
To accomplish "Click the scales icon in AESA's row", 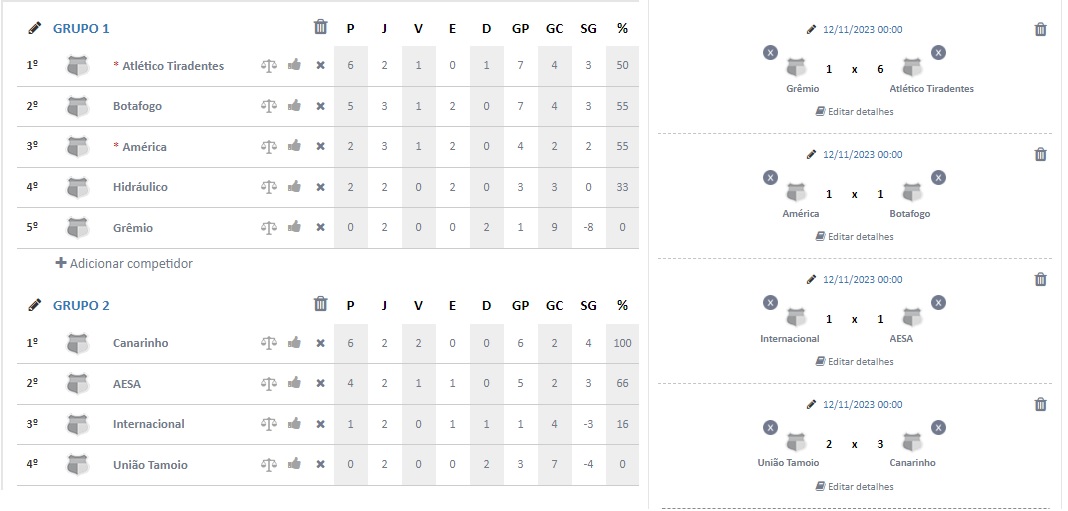I will [269, 384].
